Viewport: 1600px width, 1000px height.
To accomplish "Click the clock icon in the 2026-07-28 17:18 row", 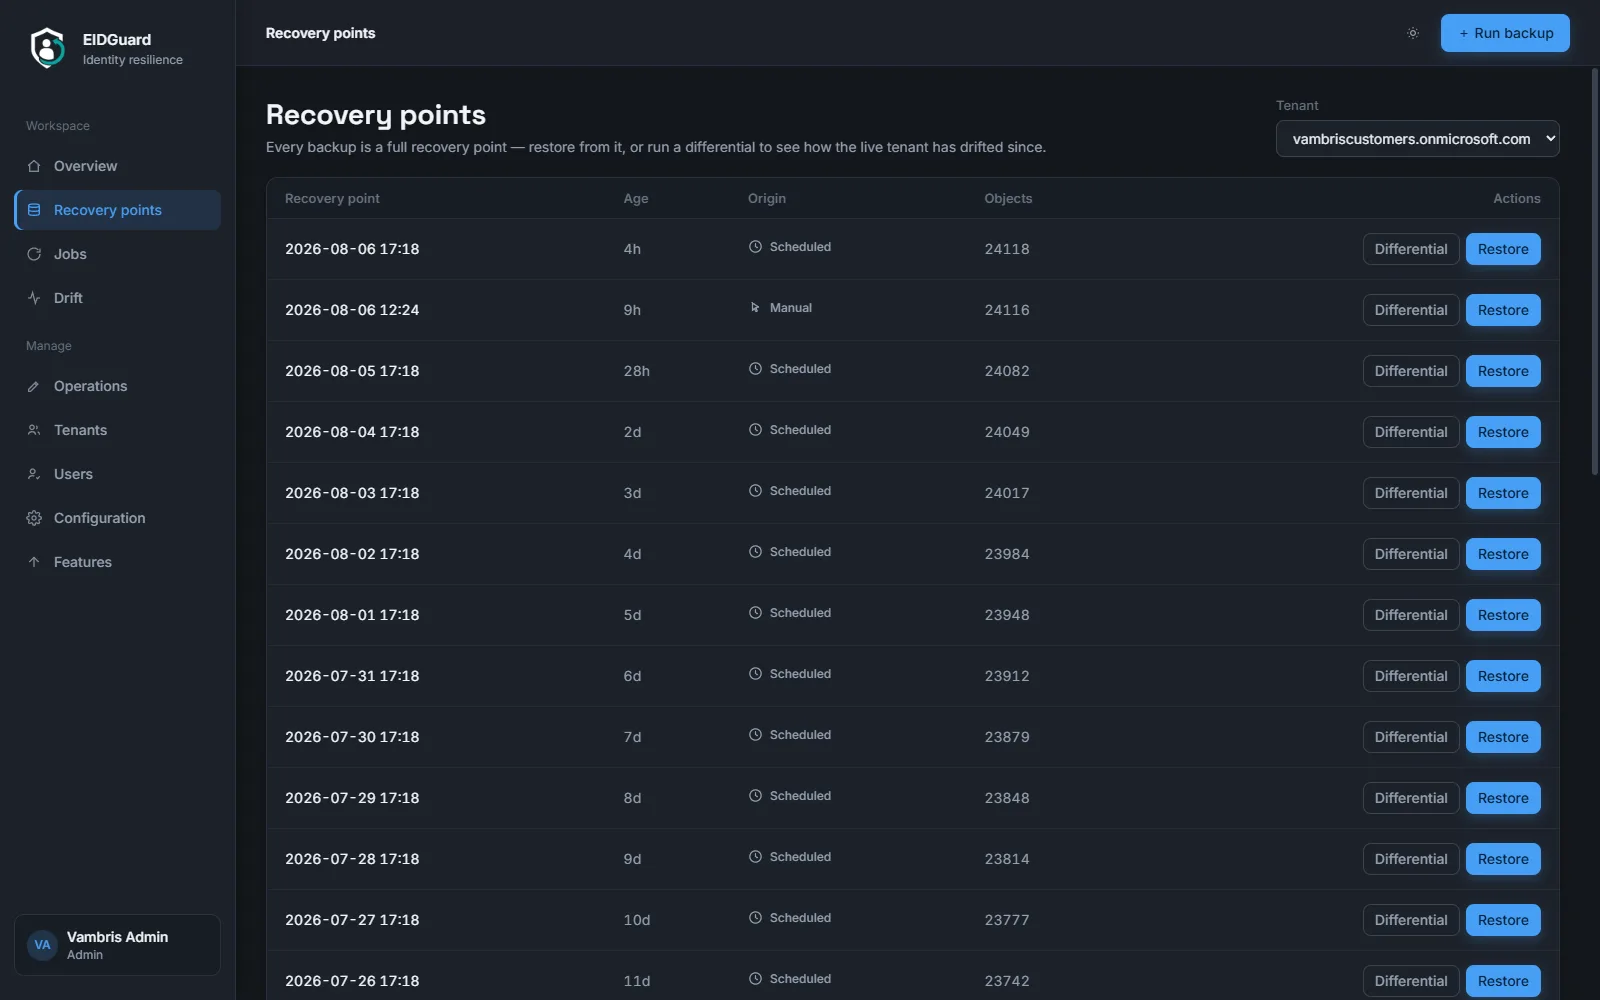I will [x=756, y=857].
